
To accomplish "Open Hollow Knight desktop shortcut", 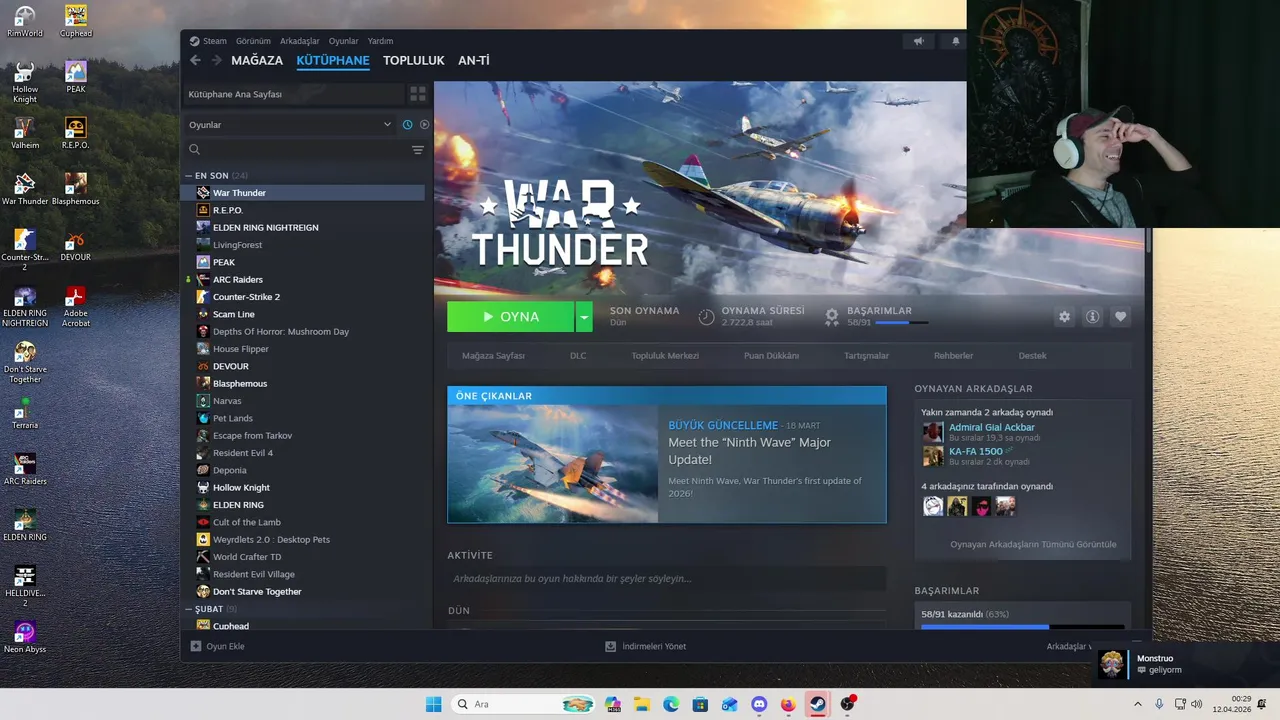I will (x=25, y=83).
